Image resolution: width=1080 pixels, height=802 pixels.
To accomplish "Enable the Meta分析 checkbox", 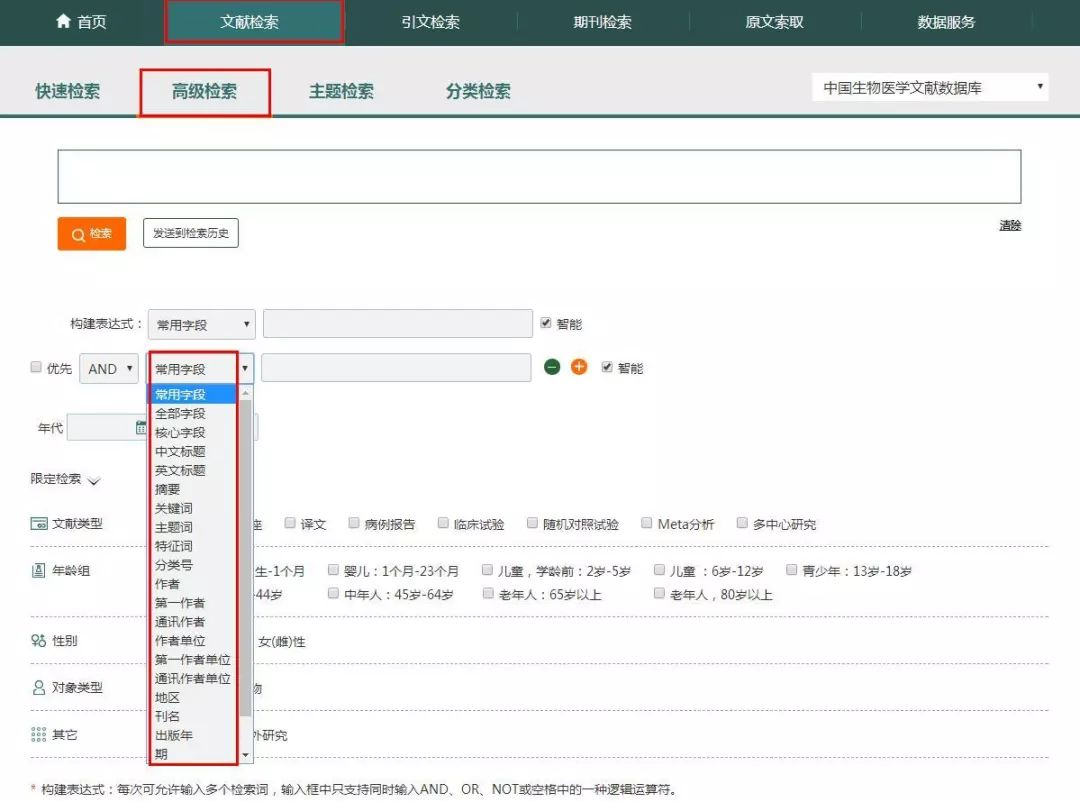I will point(647,523).
